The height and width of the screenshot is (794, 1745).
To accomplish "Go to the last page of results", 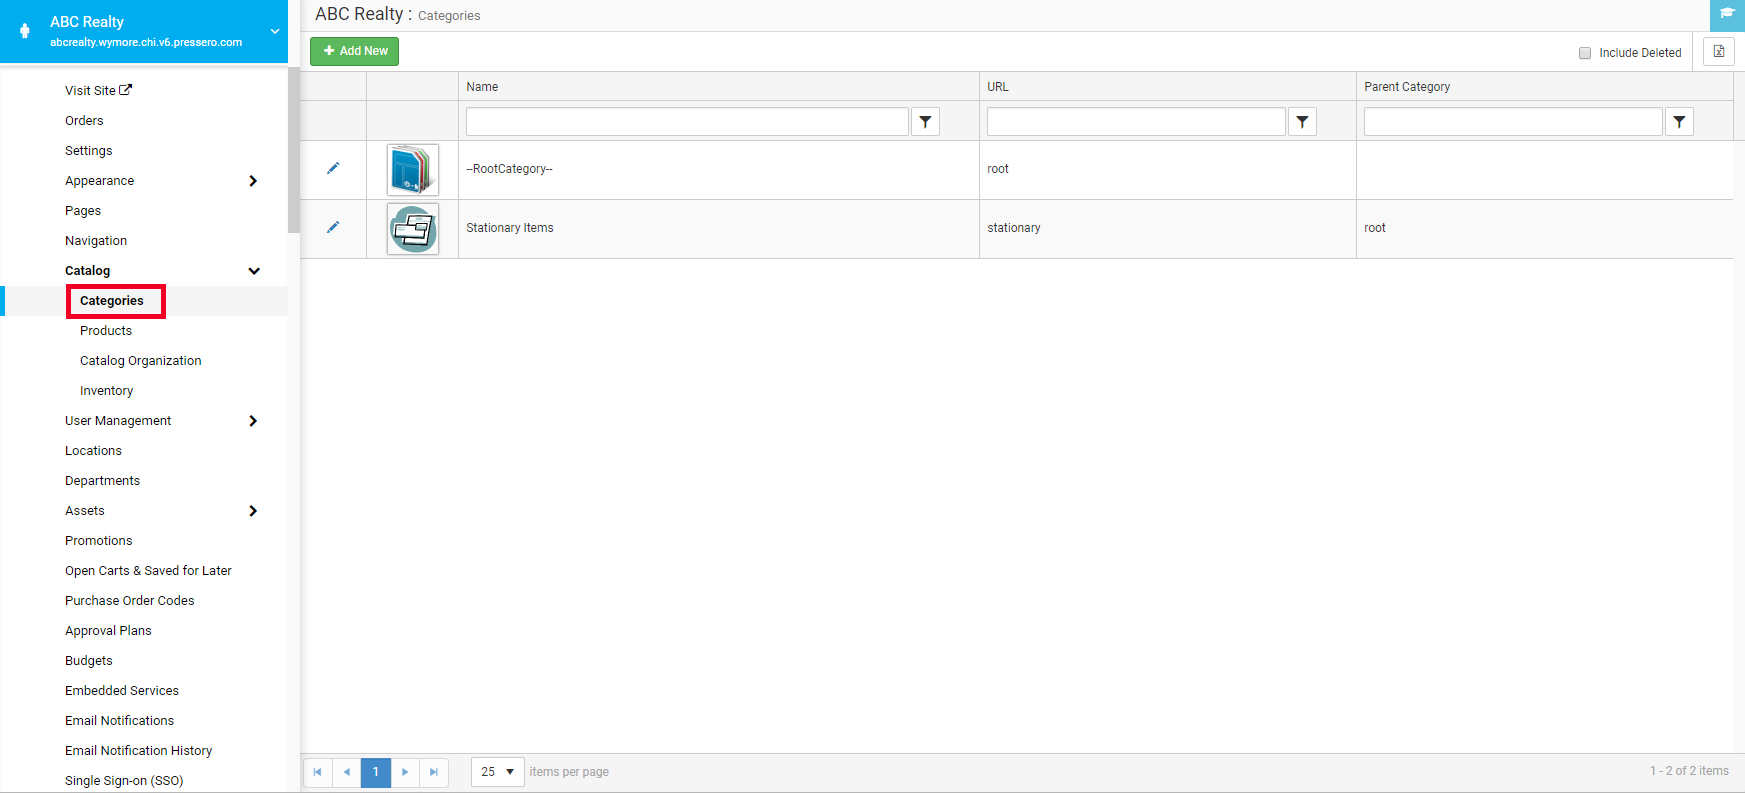I will click(434, 772).
